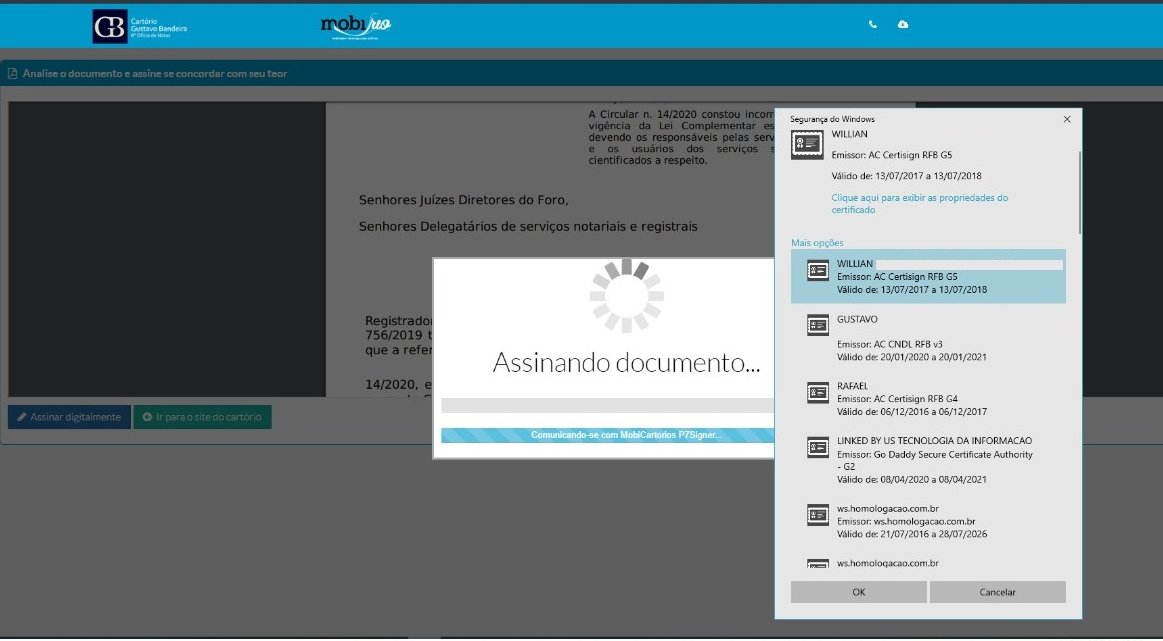Image resolution: width=1163 pixels, height=641 pixels.
Task: Click OK in the certificate dialog
Action: pos(858,592)
